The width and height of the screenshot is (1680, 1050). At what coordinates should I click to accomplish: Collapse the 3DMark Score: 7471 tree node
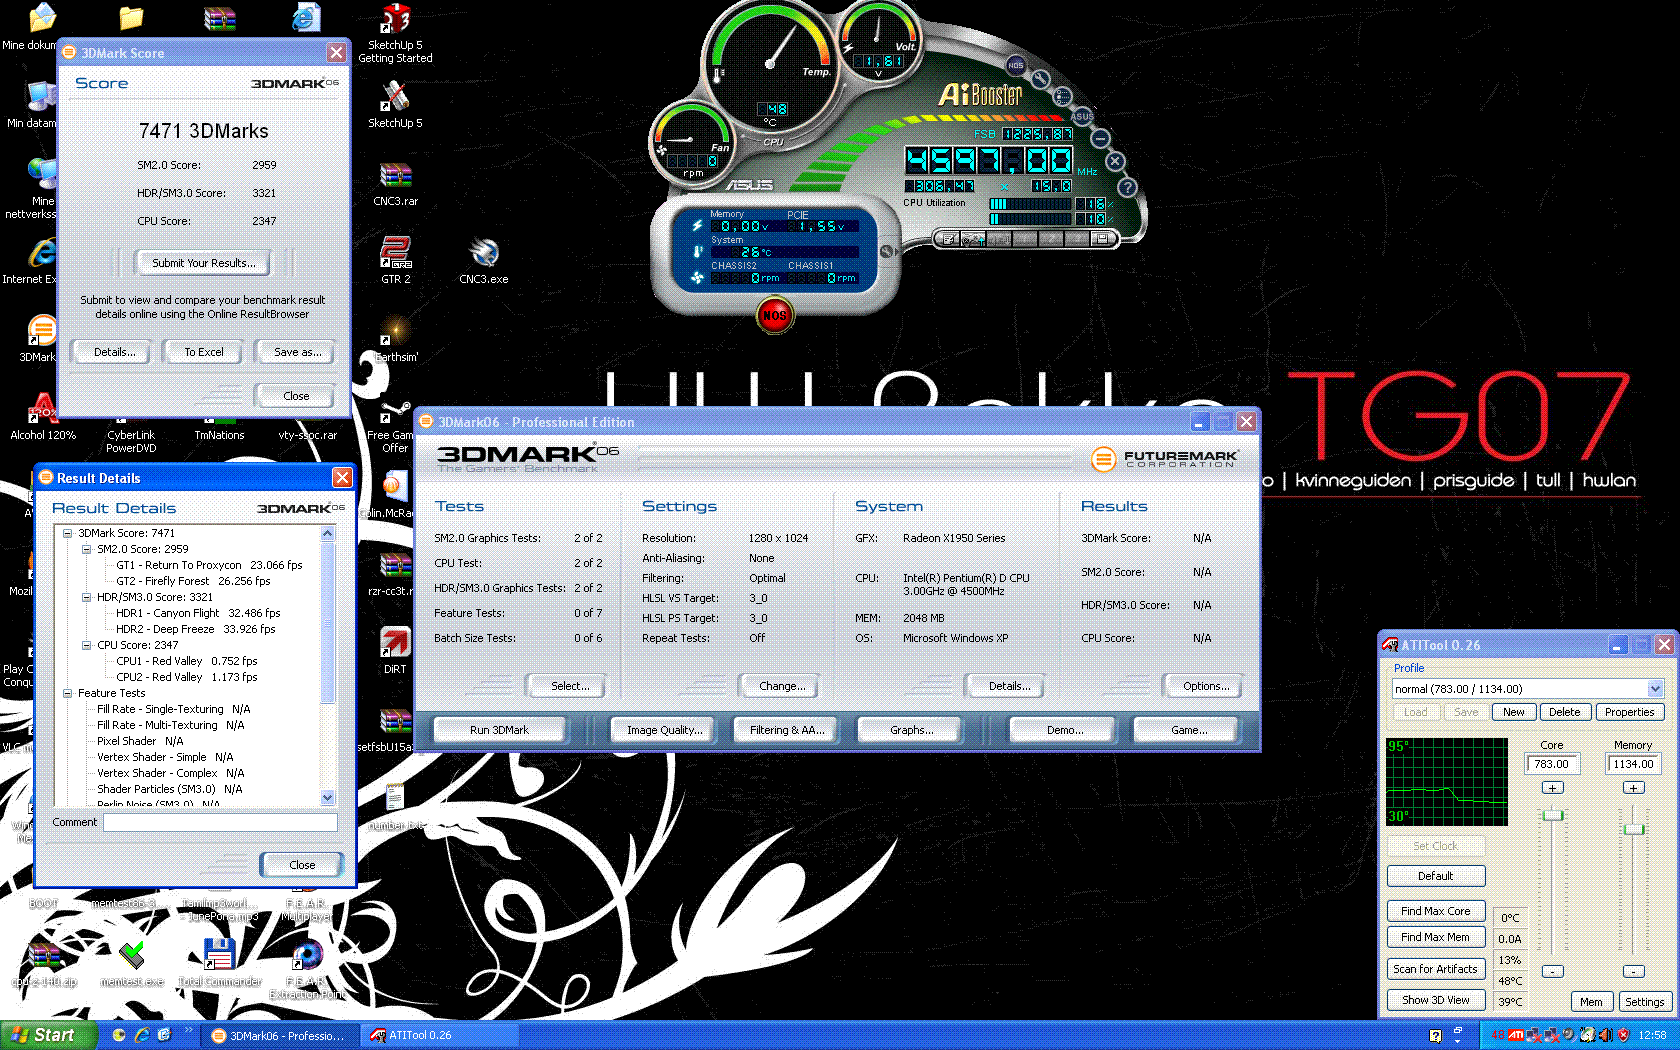point(68,533)
